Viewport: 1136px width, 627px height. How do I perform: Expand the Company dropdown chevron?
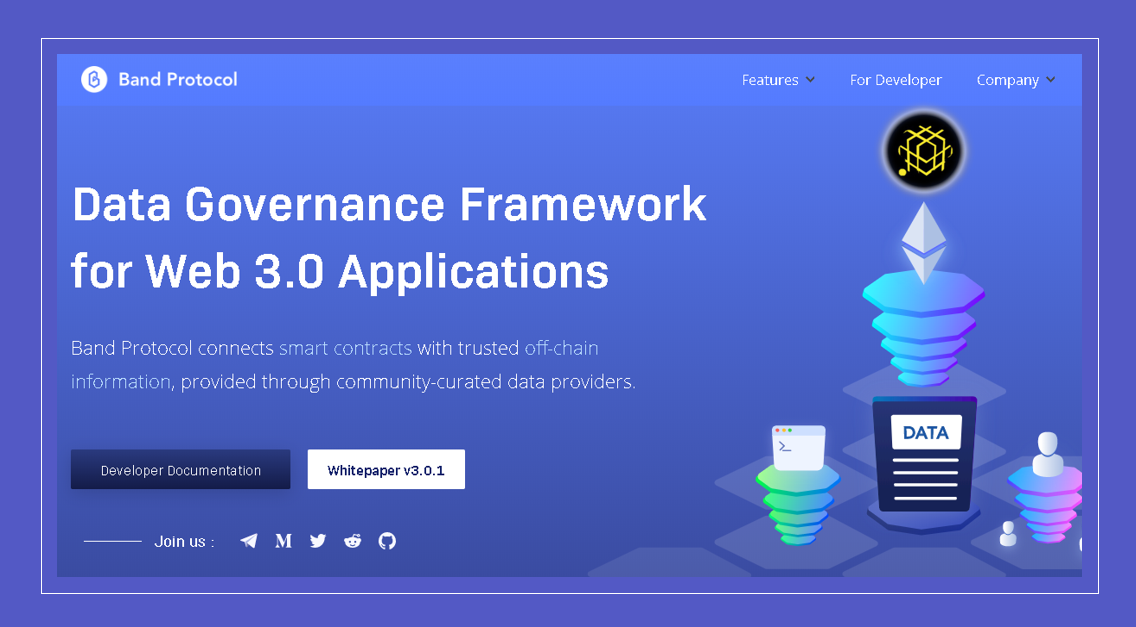click(x=1051, y=80)
